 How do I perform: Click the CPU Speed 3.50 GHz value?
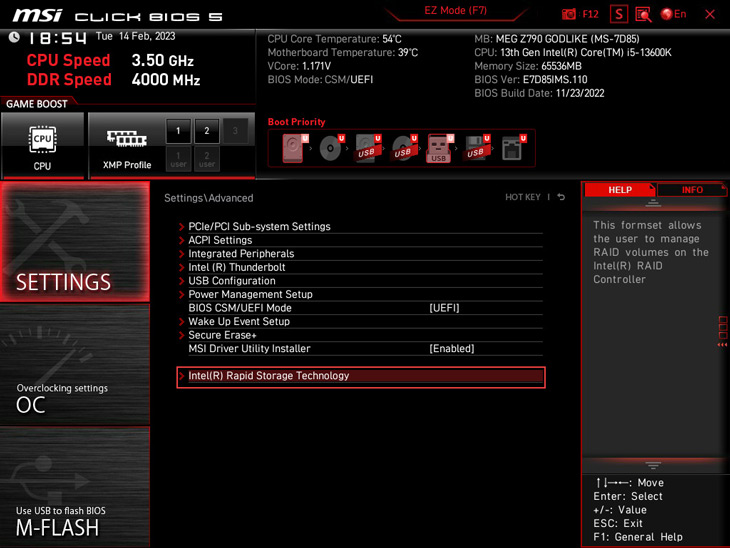[x=162, y=60]
